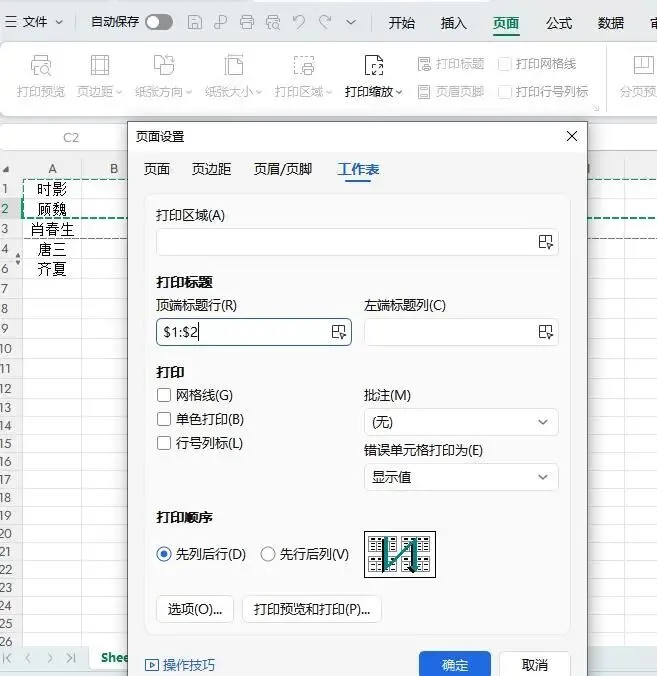This screenshot has height=676, width=657.
Task: Click range picker icon in 打印区域 field
Action: pos(545,242)
